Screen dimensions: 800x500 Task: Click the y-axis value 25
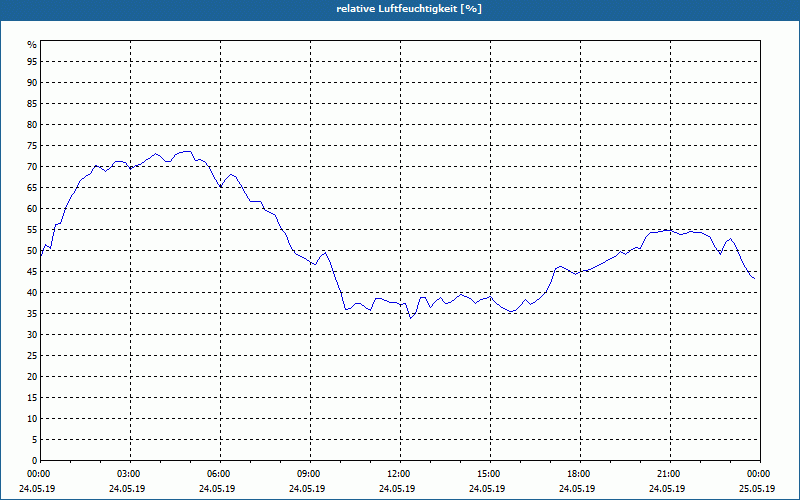pyautogui.click(x=32, y=356)
